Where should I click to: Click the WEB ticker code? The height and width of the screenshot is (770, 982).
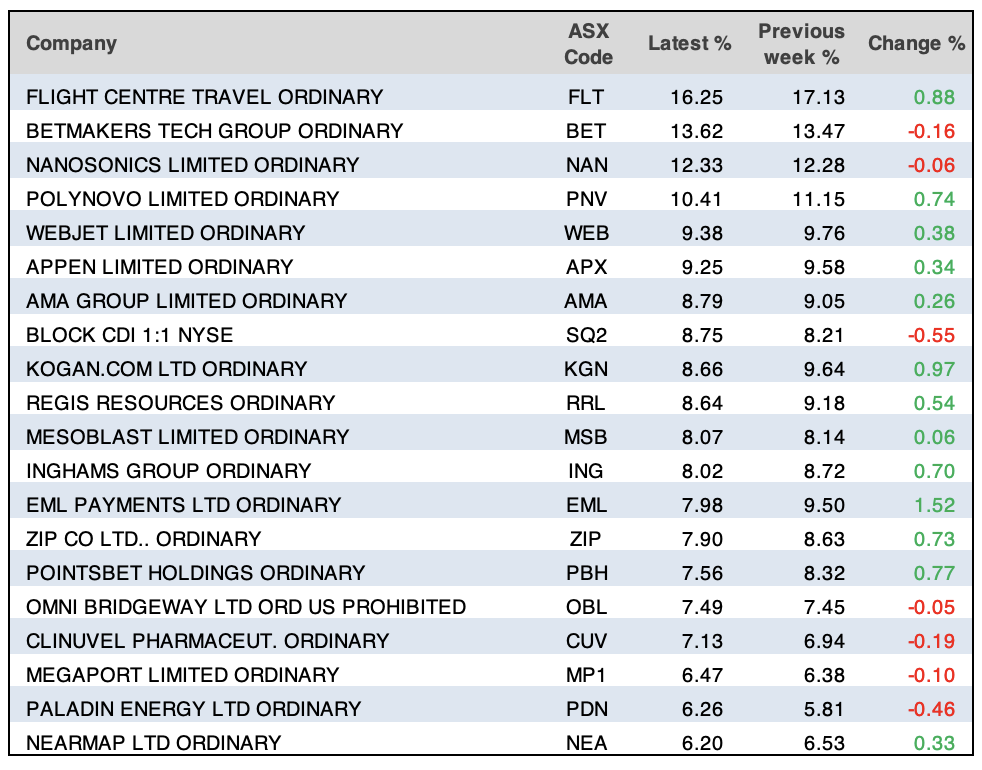pyautogui.click(x=586, y=233)
